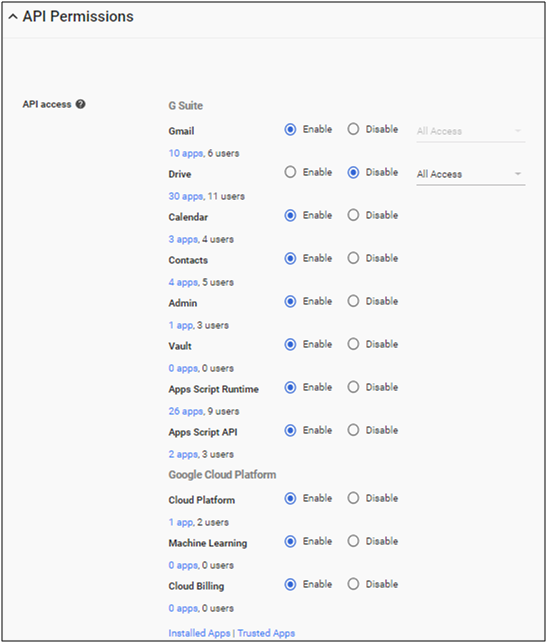Open the Trusted Apps link
548x643 pixels.
pos(266,633)
